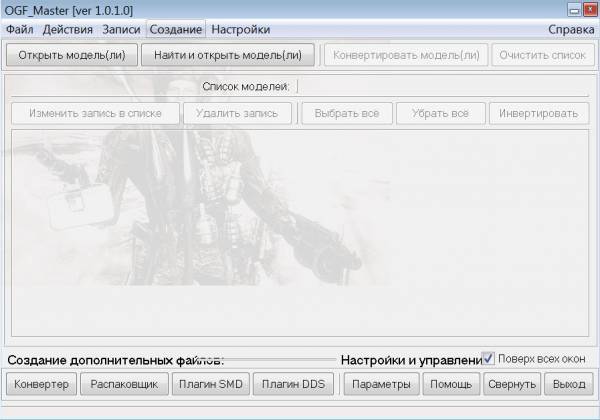Open the Записи menu
This screenshot has height=420, width=600.
coord(121,29)
